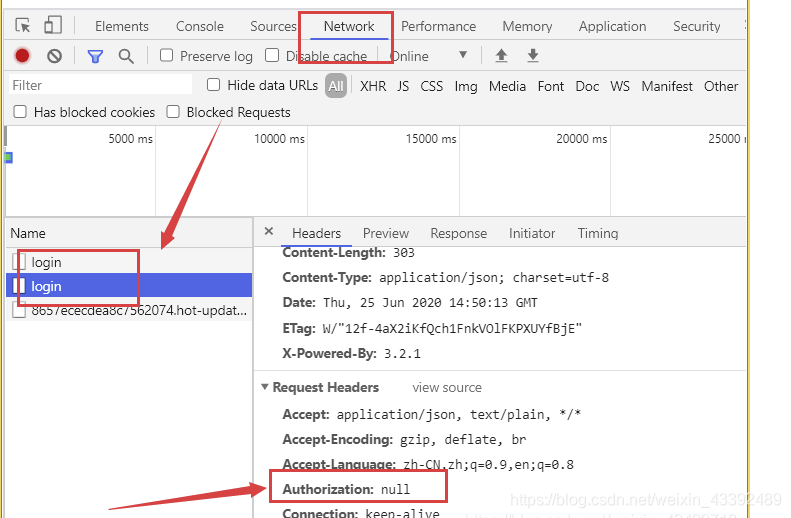
Task: Open the network search magnifier
Action: coord(126,56)
